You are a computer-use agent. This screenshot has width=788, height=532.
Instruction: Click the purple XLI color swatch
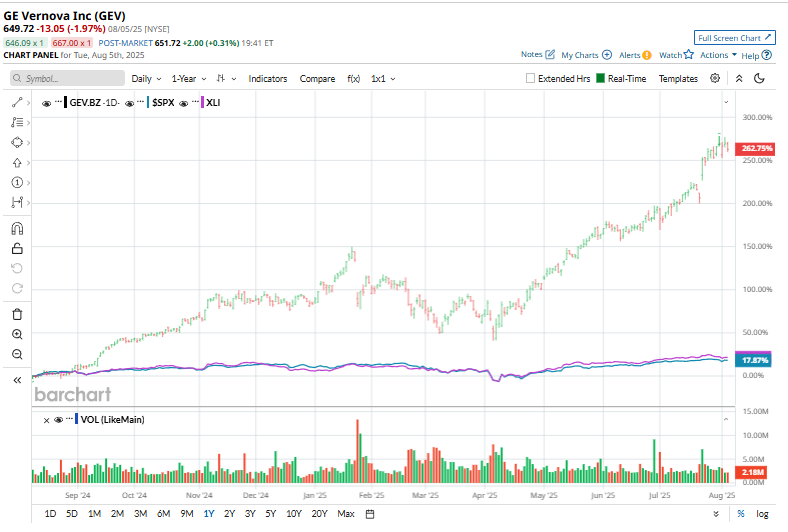[x=202, y=102]
